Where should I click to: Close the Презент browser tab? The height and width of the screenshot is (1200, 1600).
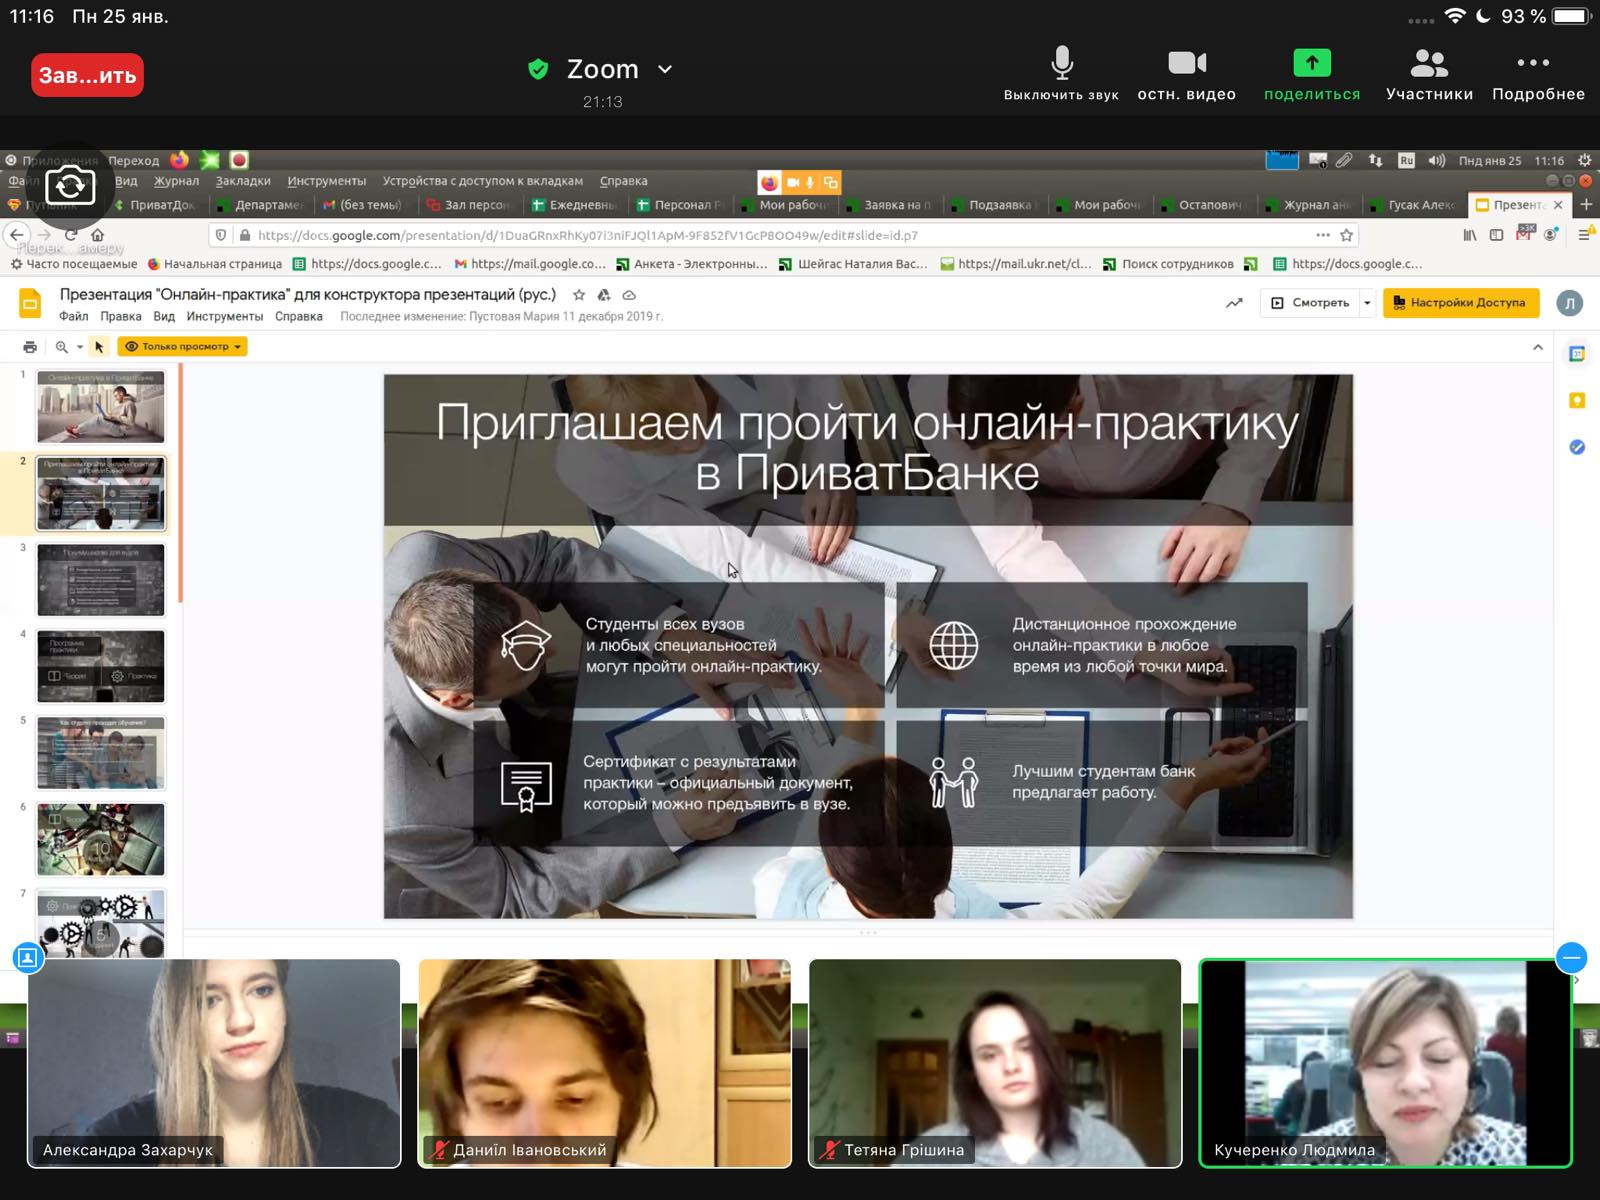(1558, 205)
